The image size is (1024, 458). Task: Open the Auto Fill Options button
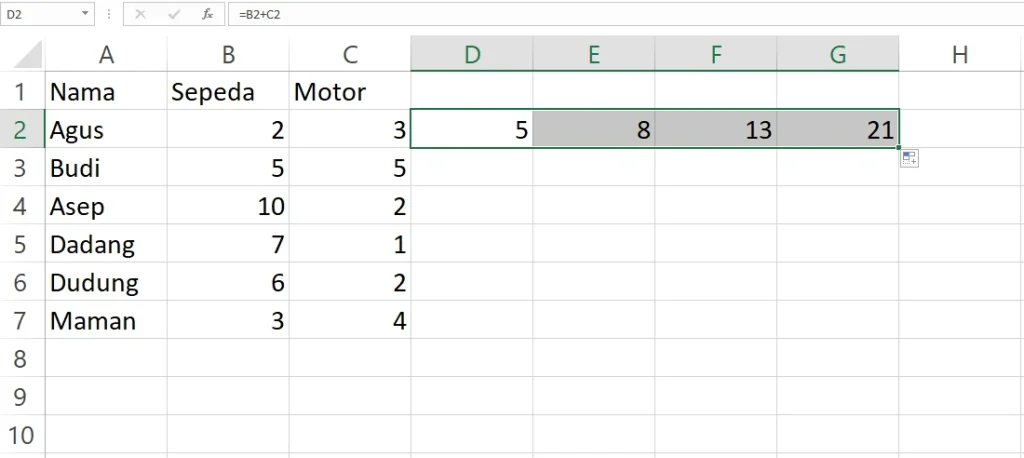coord(909,158)
